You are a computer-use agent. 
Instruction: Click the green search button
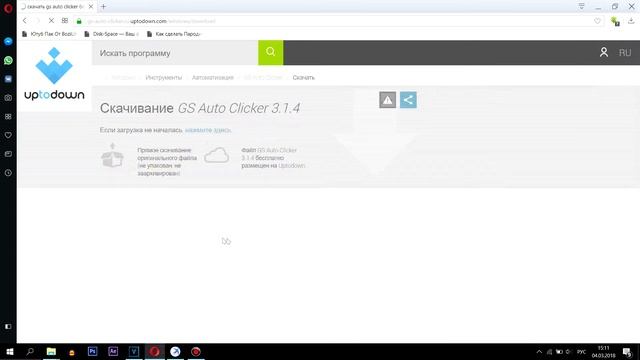point(270,53)
